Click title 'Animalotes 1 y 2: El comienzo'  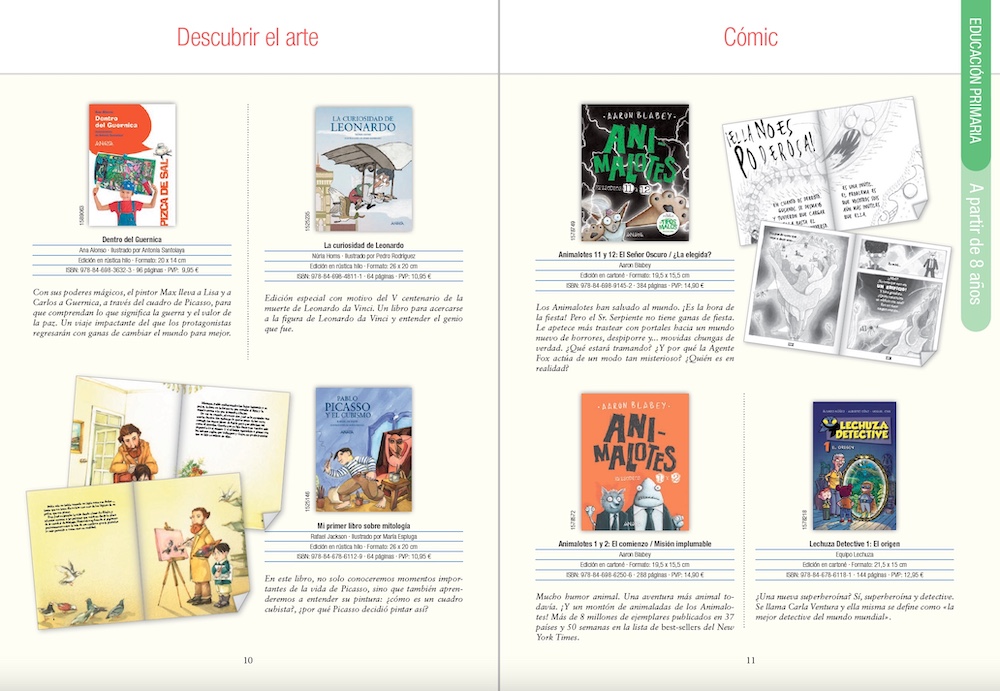[x=635, y=544]
